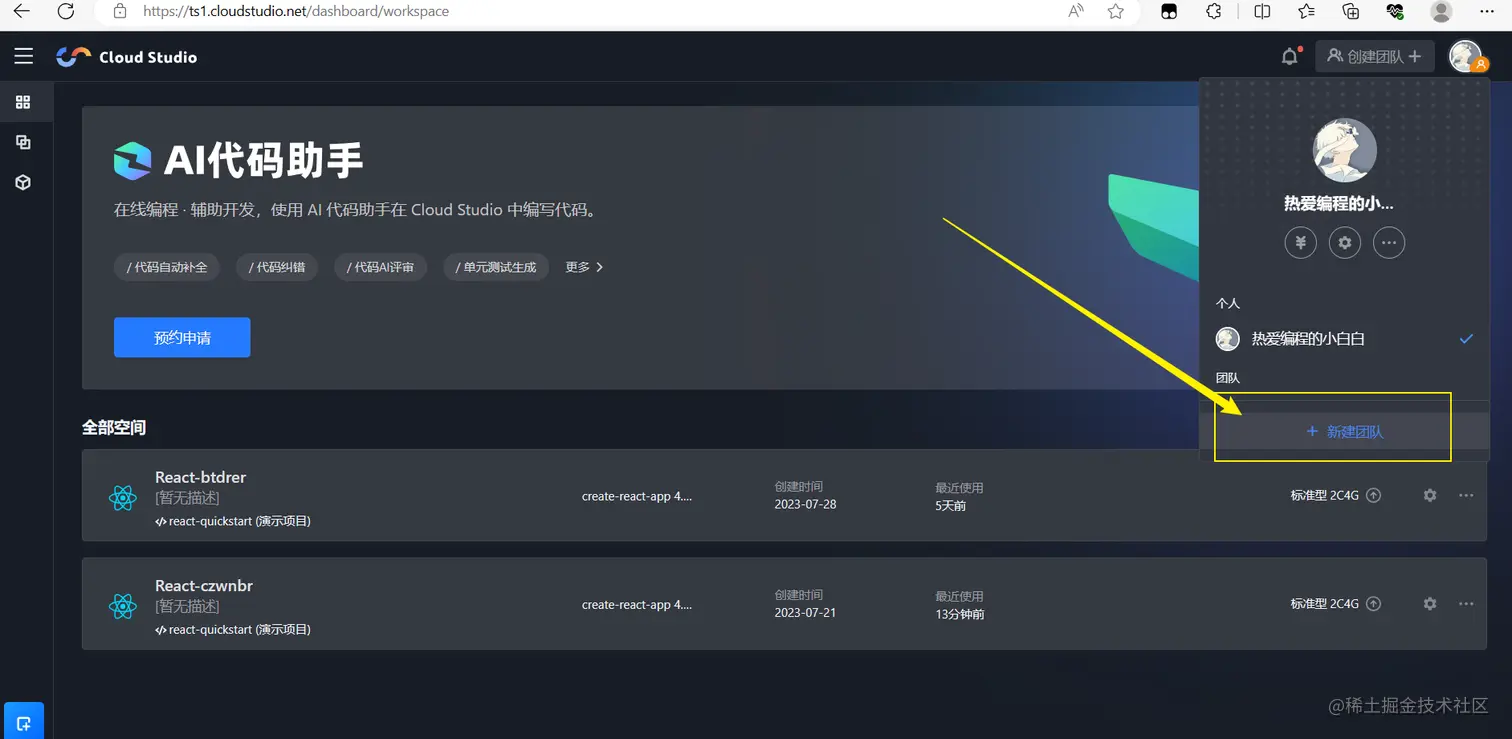Viewport: 1512px width, 739px height.
Task: Refresh the browser page
Action: [x=66, y=12]
